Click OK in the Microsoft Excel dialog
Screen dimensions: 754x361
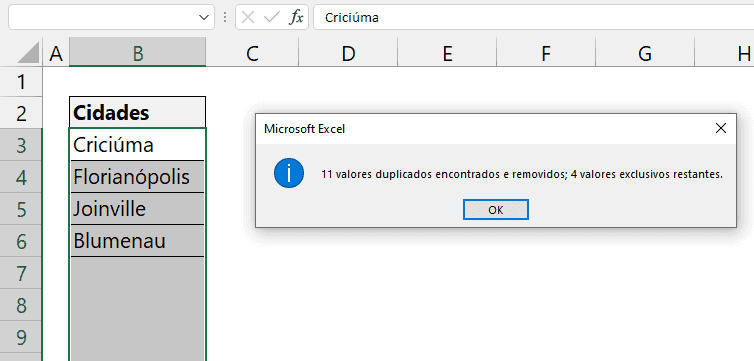click(x=496, y=210)
